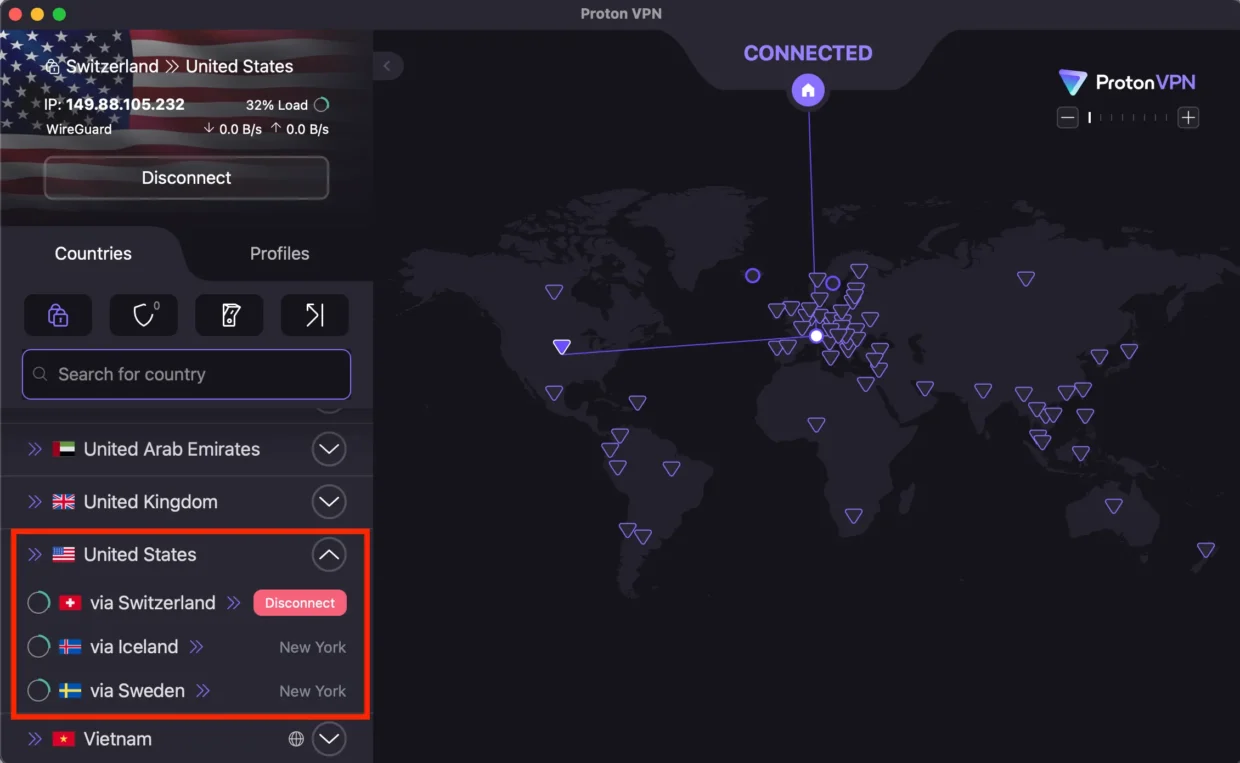Toggle the Secure Core lock icon
Screen dimensions: 1240x763
click(58, 315)
